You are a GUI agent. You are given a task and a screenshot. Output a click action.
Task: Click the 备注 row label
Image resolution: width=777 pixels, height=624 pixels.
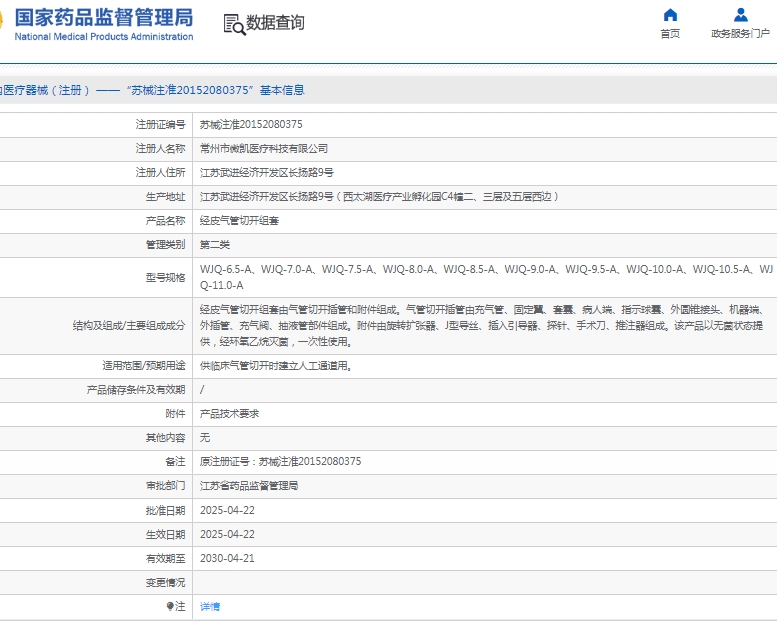175,461
